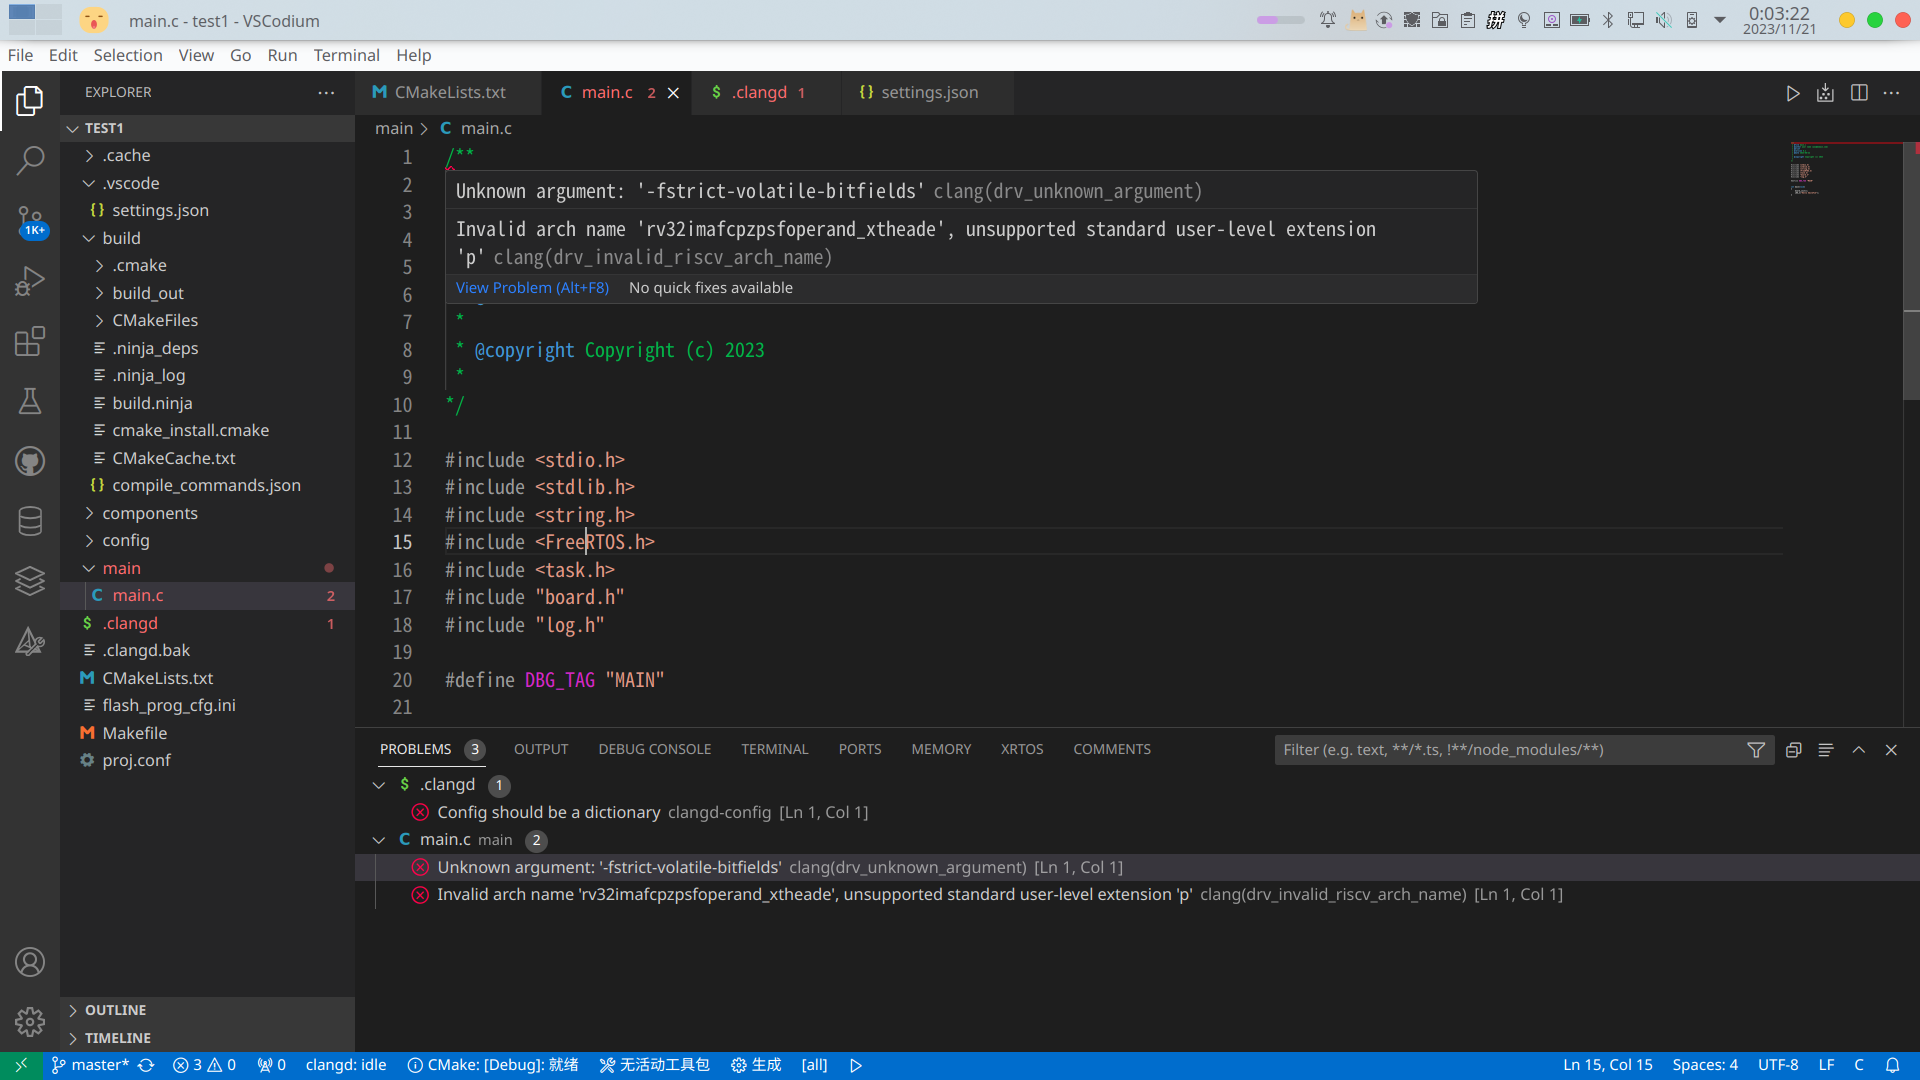Viewport: 1920px width, 1080px height.
Task: Click the CMake launch play icon in status bar
Action: [x=856, y=1065]
